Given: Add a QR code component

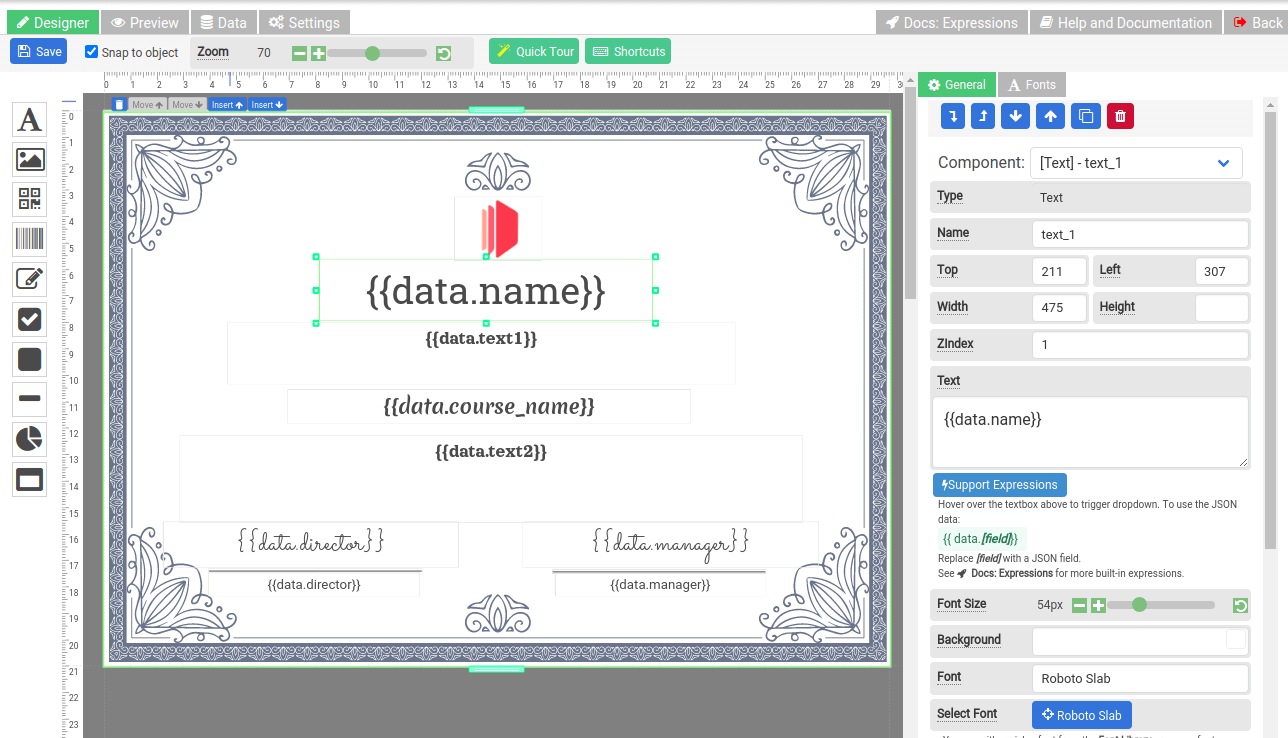Looking at the screenshot, I should 30,199.
